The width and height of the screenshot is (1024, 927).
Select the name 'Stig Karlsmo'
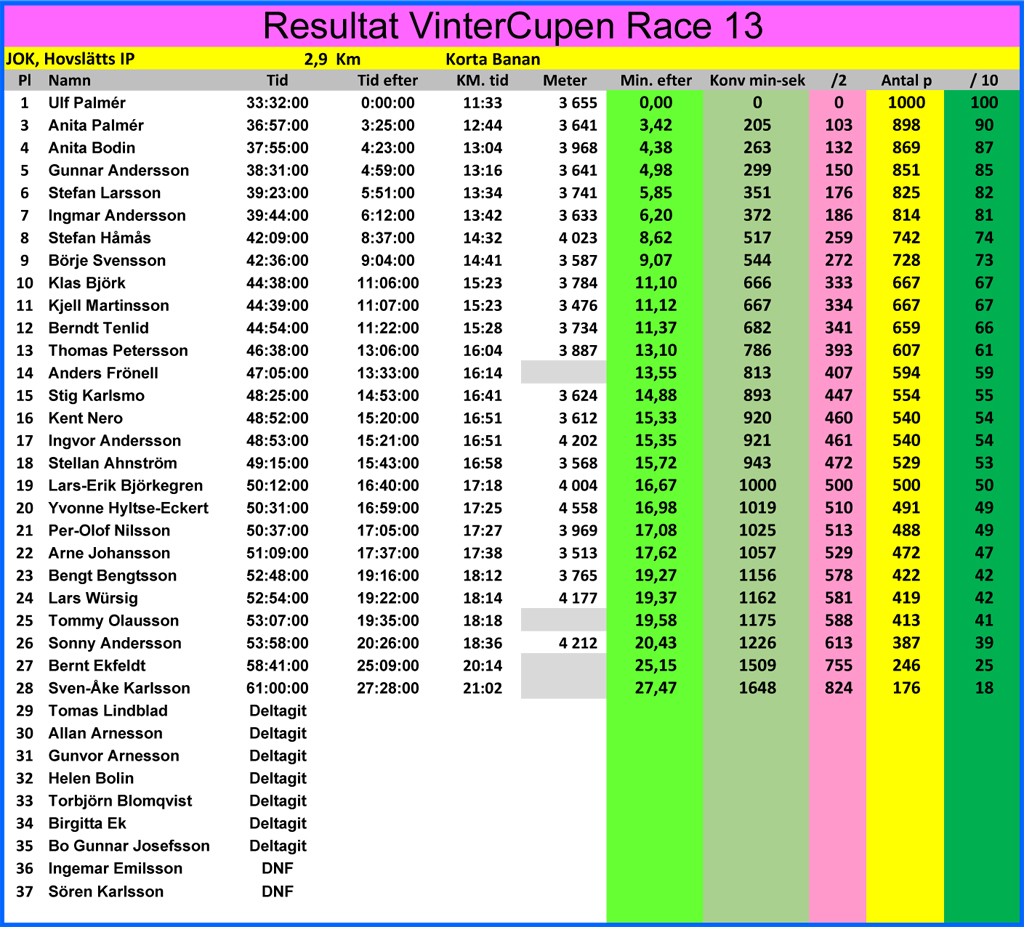97,396
